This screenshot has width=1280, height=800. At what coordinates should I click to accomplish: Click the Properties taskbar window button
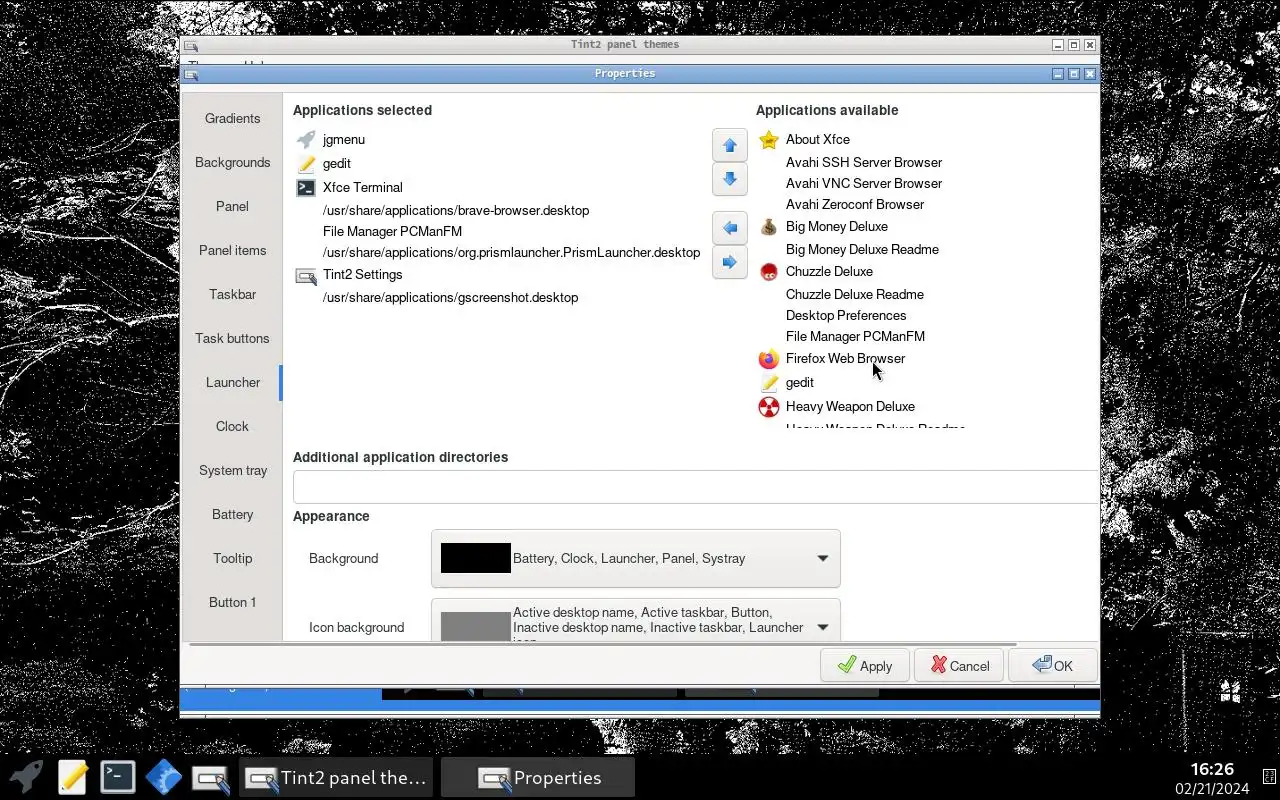pyautogui.click(x=538, y=778)
